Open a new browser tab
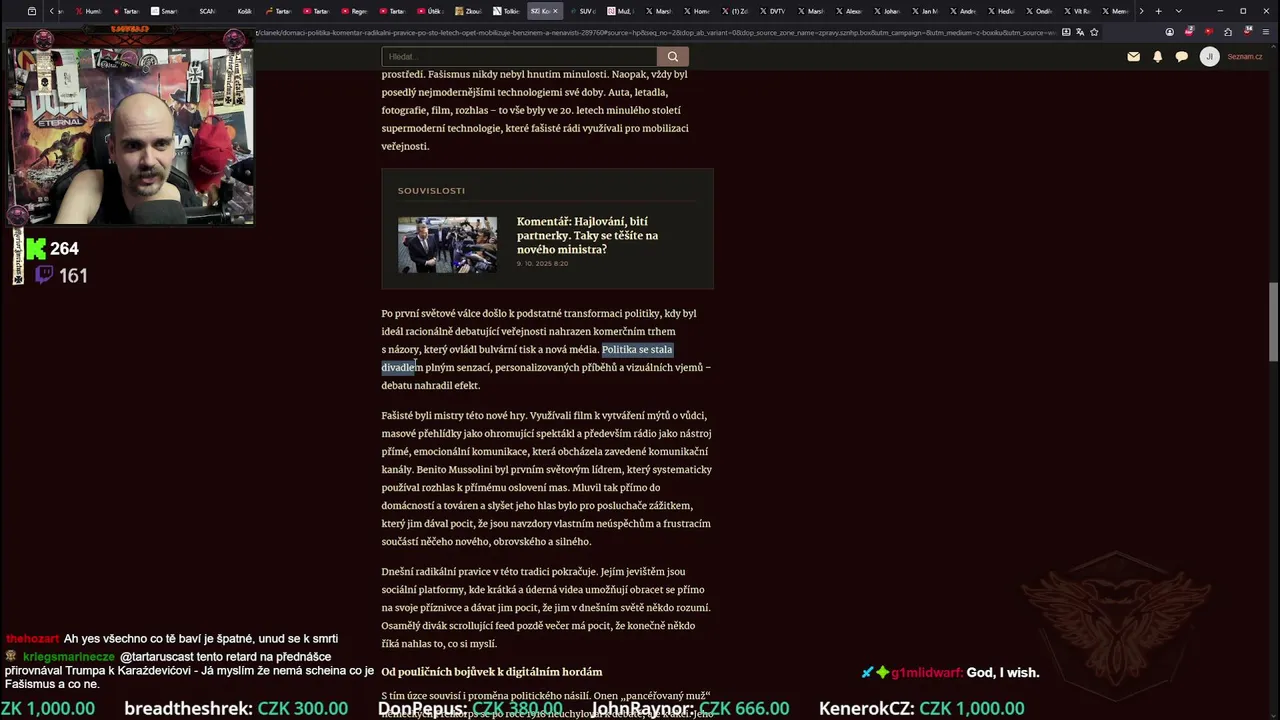This screenshot has width=1280, height=720. coord(1158,11)
